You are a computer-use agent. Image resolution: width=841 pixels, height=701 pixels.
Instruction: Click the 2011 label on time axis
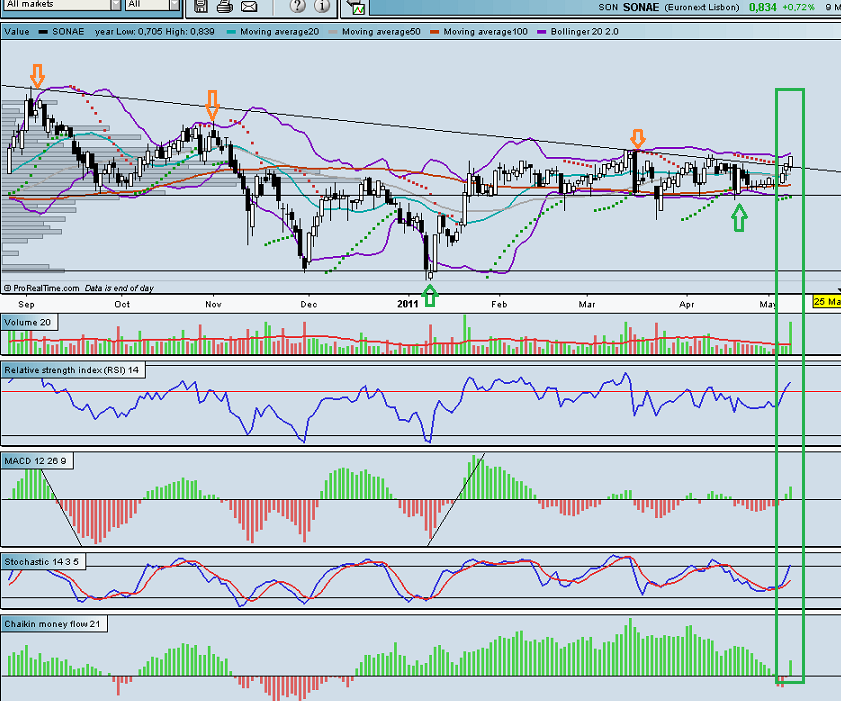click(407, 304)
